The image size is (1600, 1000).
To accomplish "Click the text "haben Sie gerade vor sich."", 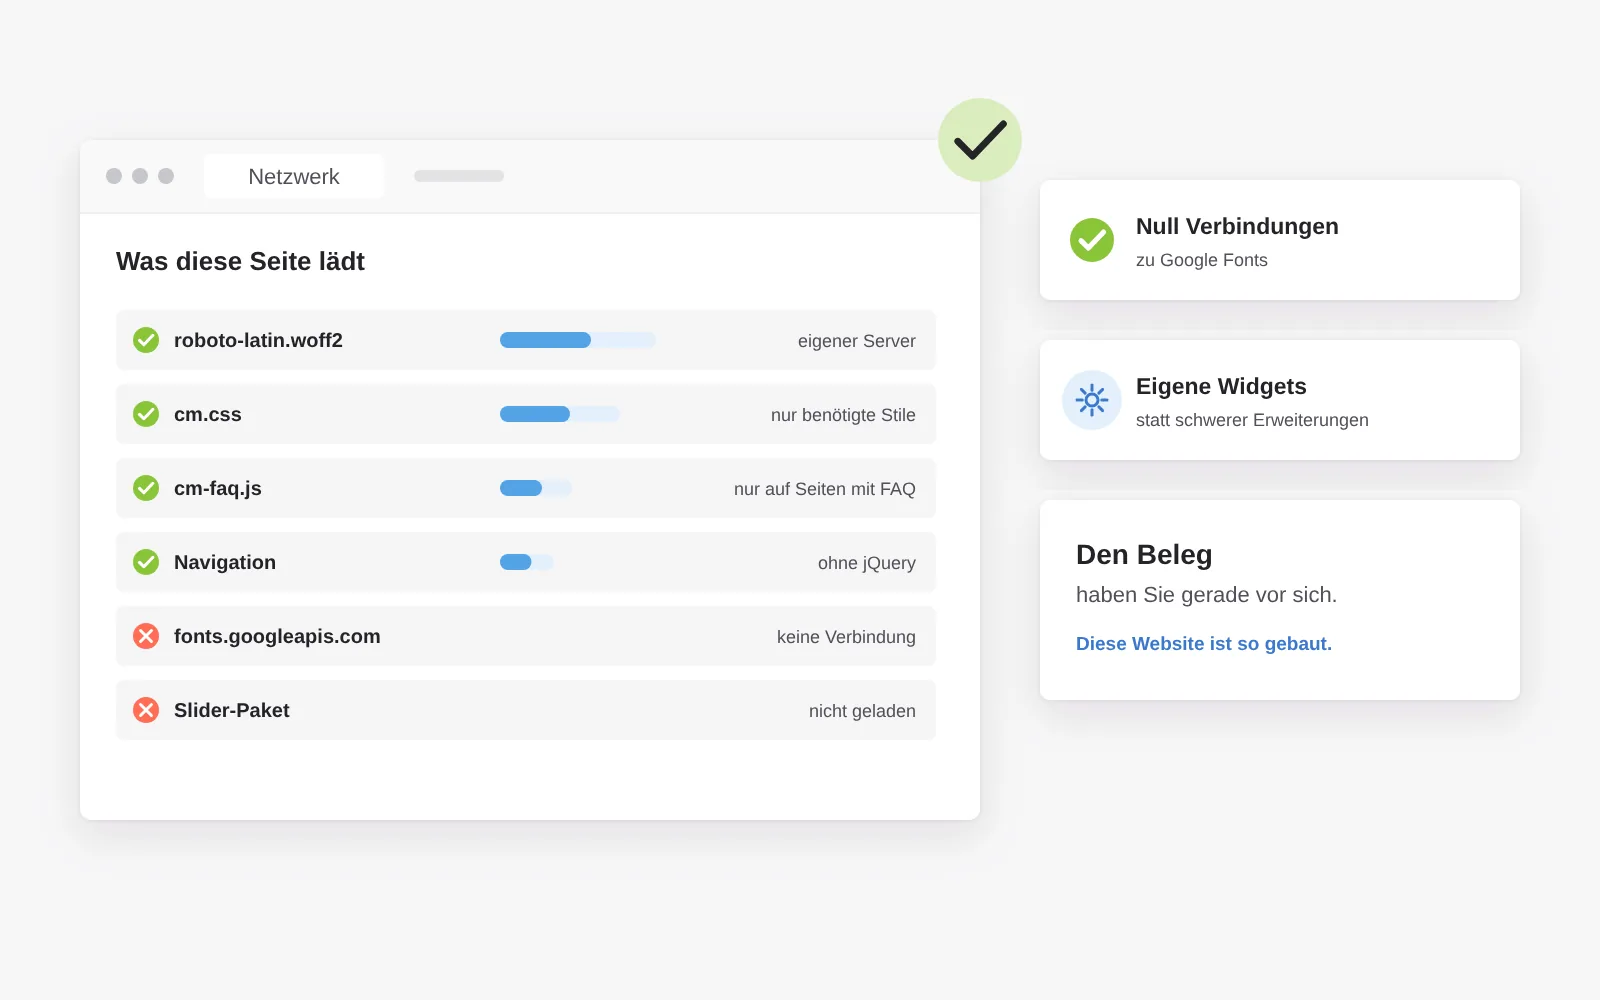I will (1206, 595).
